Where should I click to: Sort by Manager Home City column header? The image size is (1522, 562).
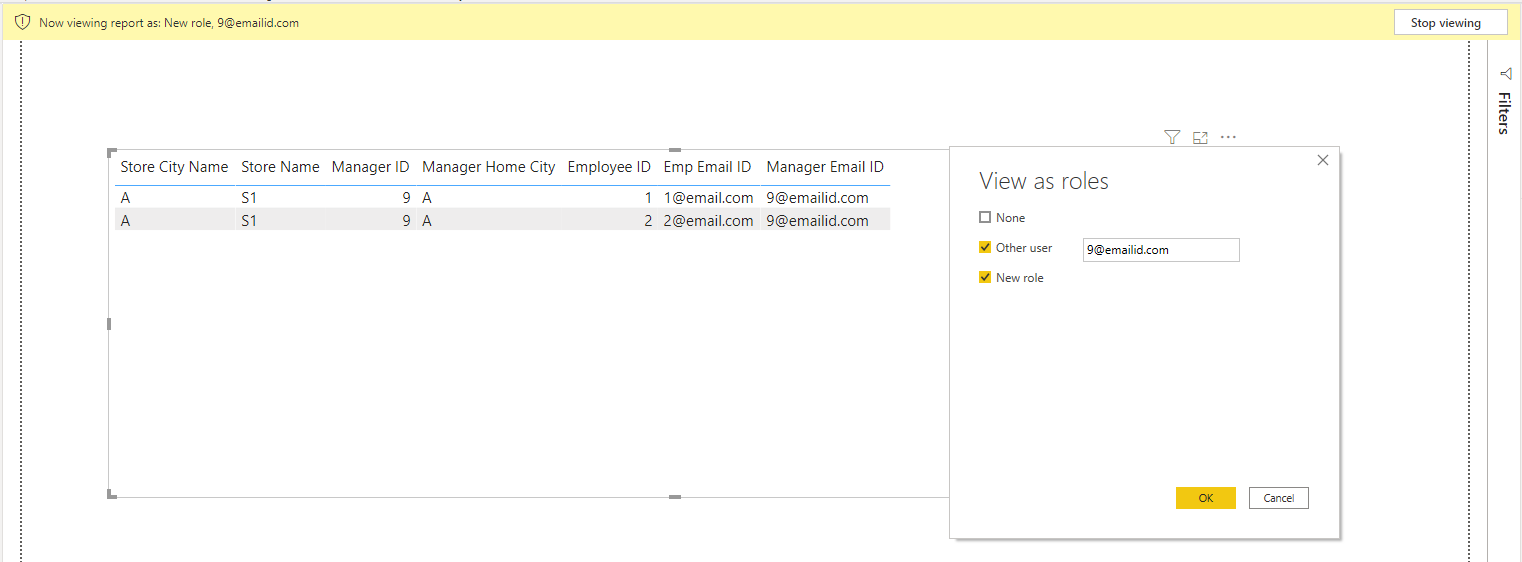click(x=488, y=167)
